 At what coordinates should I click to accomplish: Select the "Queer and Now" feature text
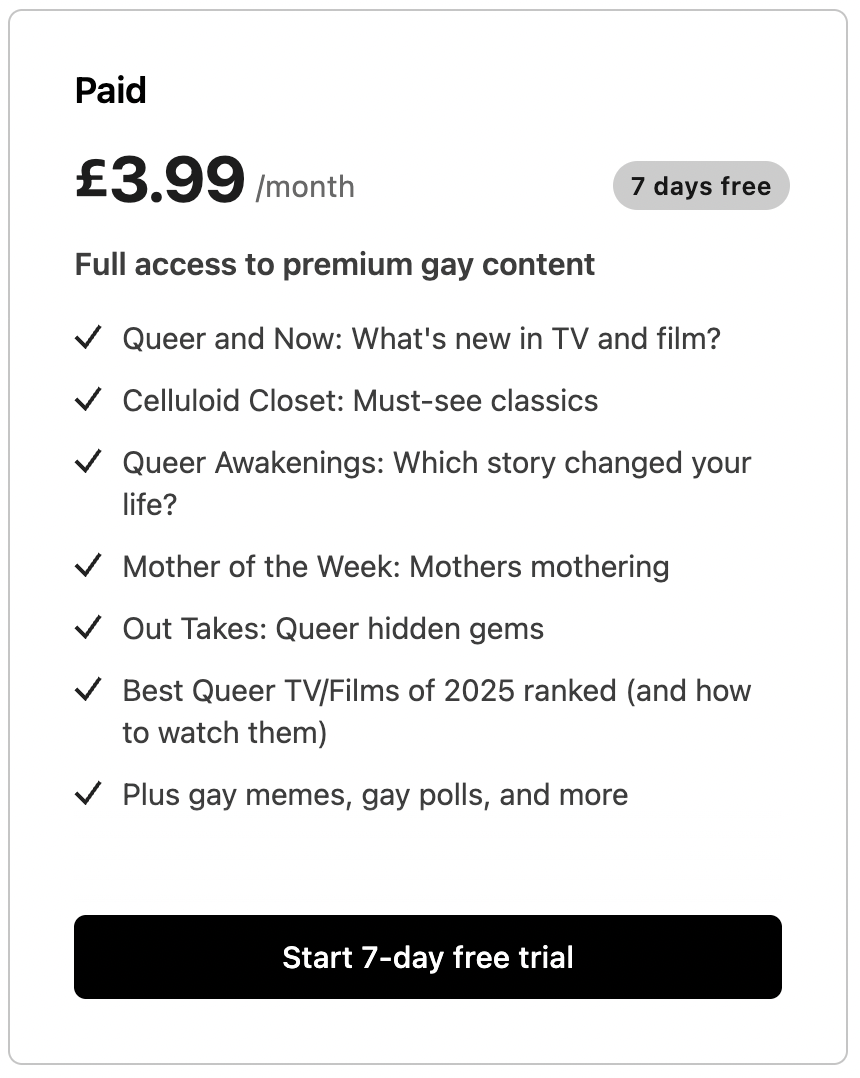[421, 339]
